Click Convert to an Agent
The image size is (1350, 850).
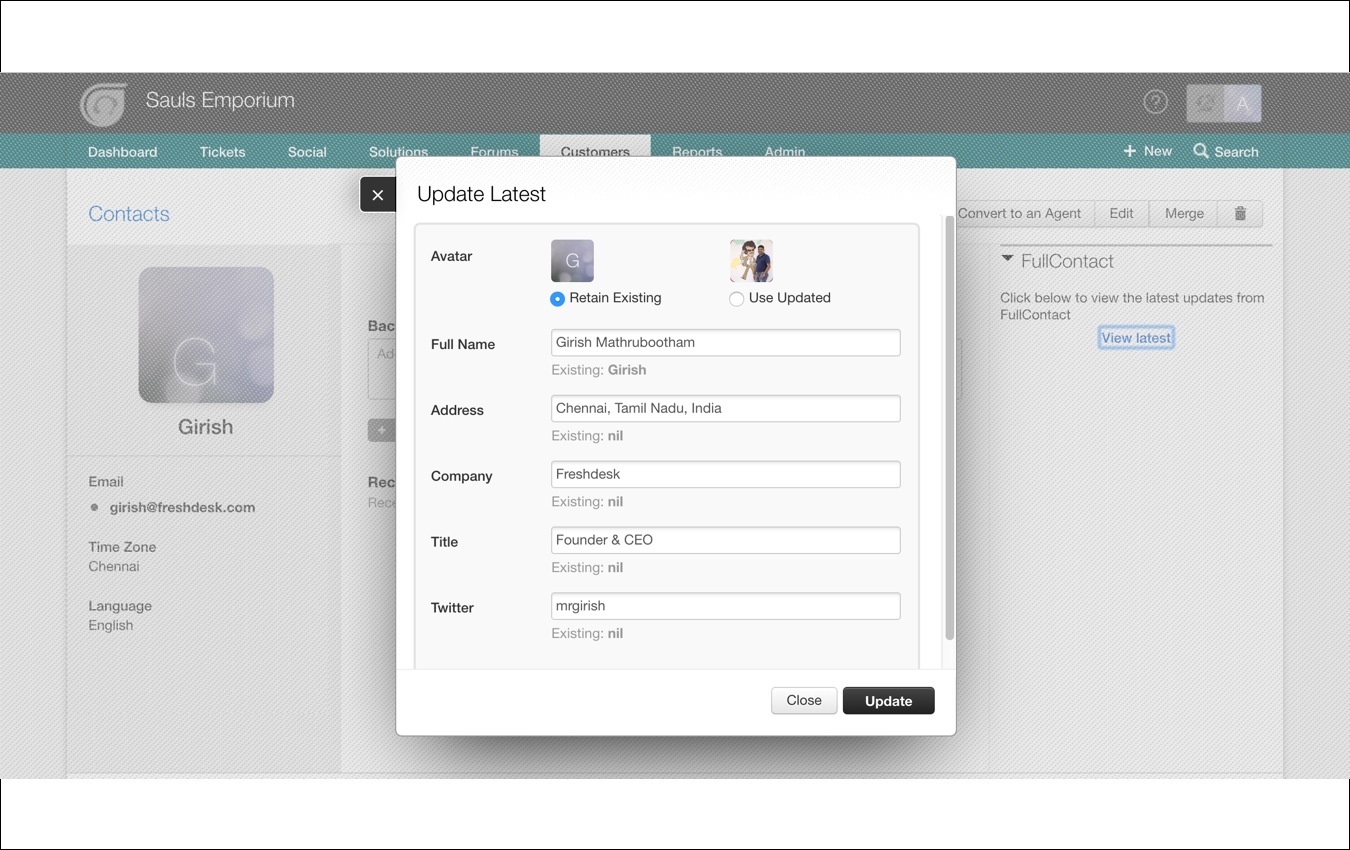point(1021,213)
